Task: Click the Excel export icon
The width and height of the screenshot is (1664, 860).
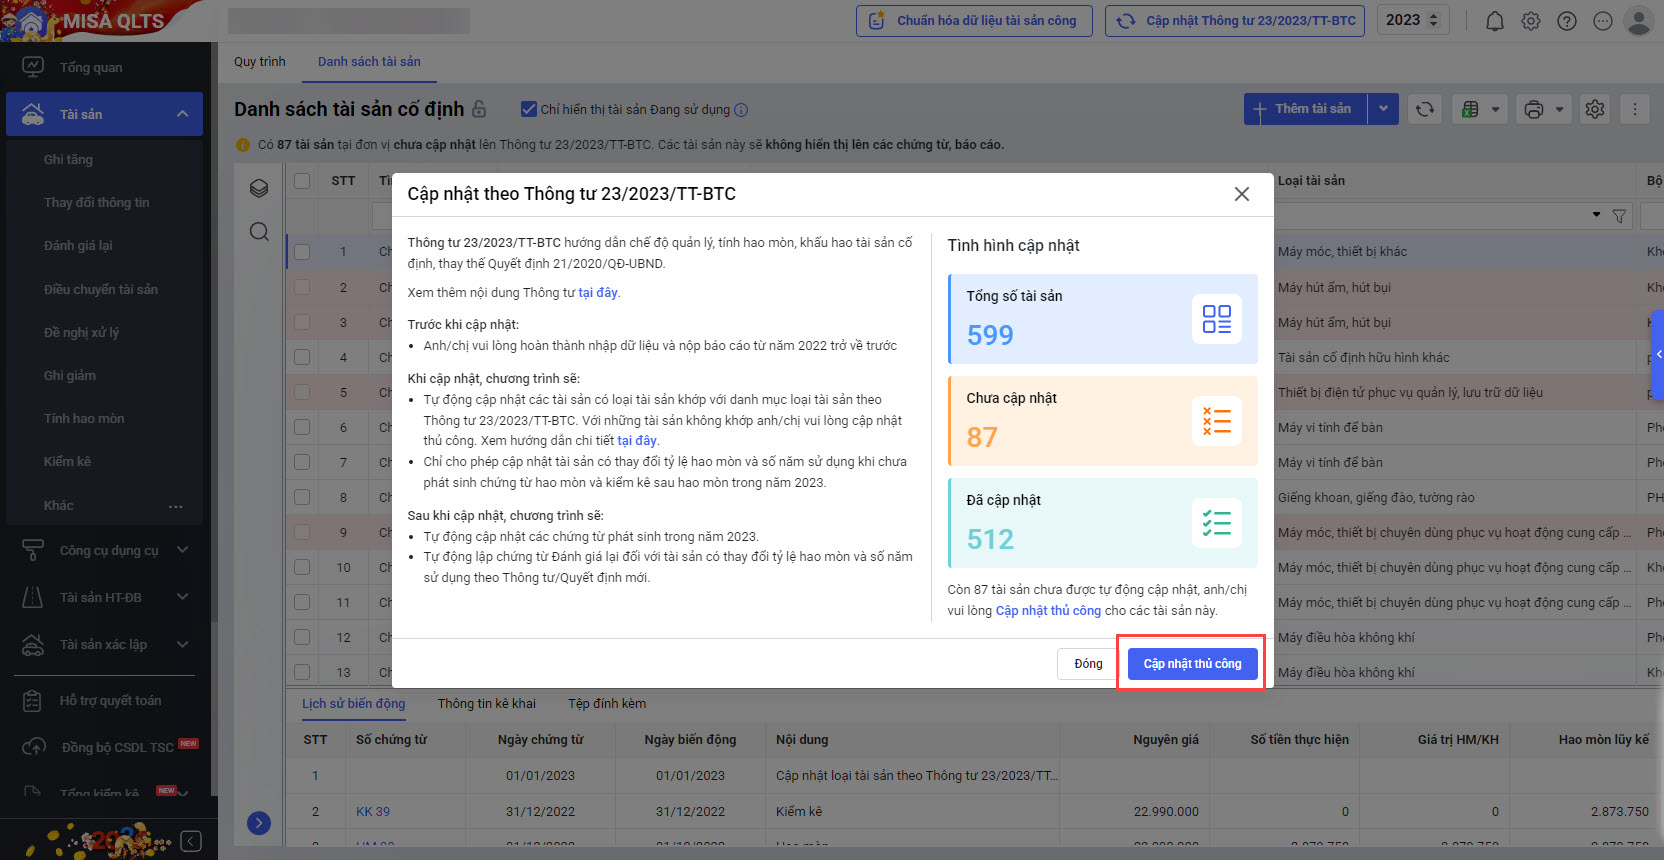Action: (1470, 109)
